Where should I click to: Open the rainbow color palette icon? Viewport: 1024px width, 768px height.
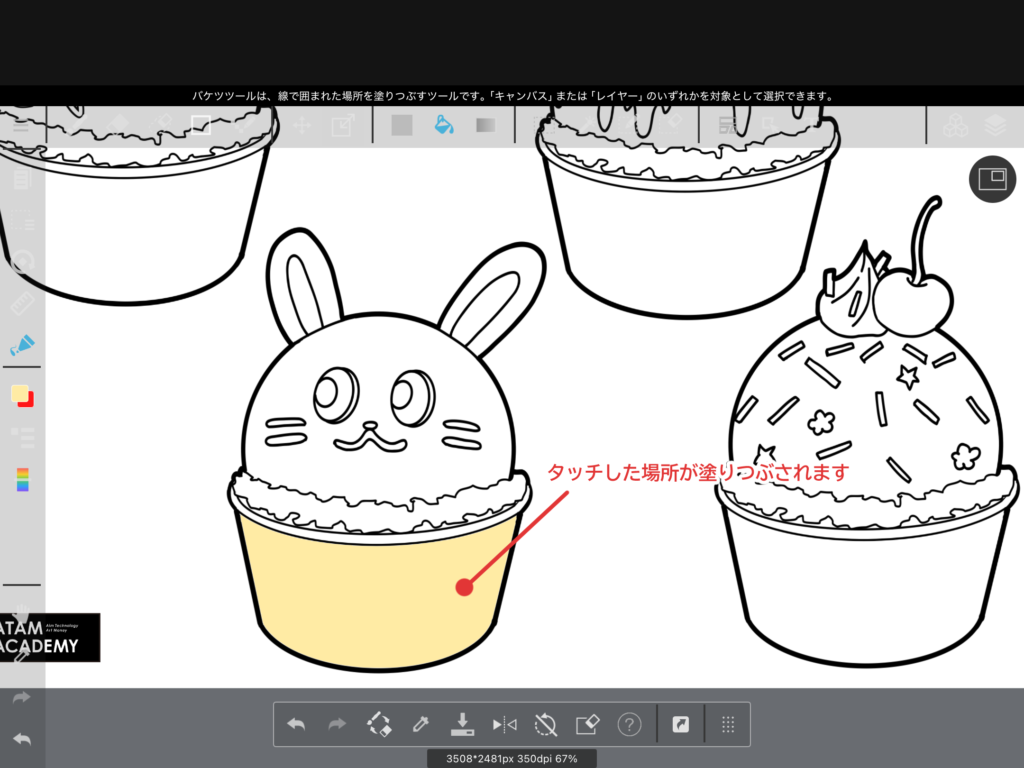point(22,480)
